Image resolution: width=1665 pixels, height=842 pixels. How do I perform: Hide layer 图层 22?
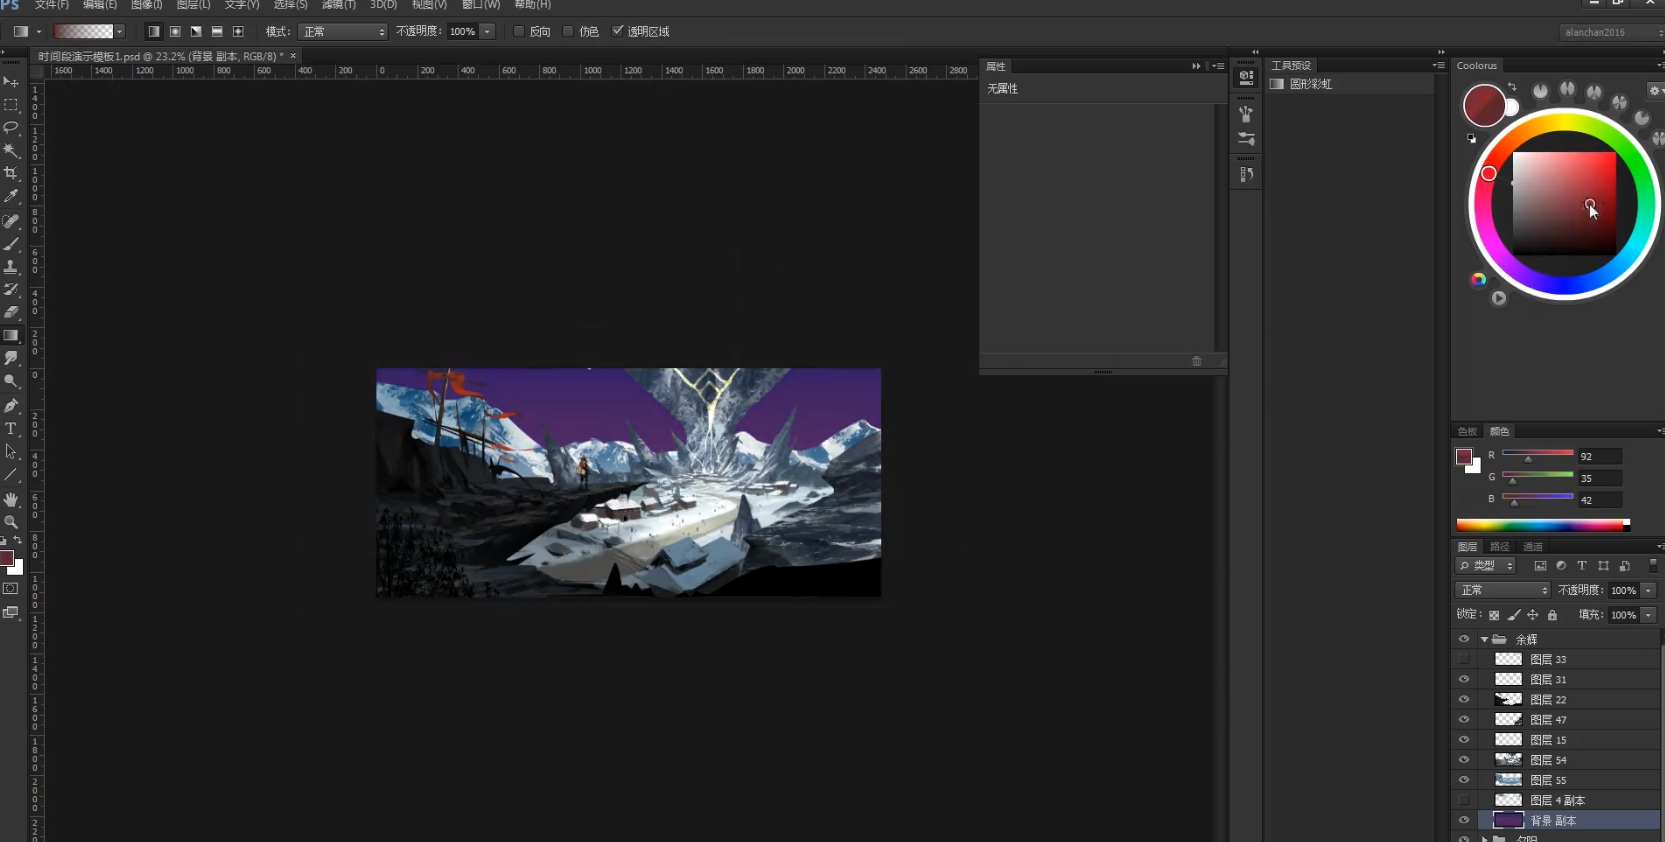[x=1464, y=699]
